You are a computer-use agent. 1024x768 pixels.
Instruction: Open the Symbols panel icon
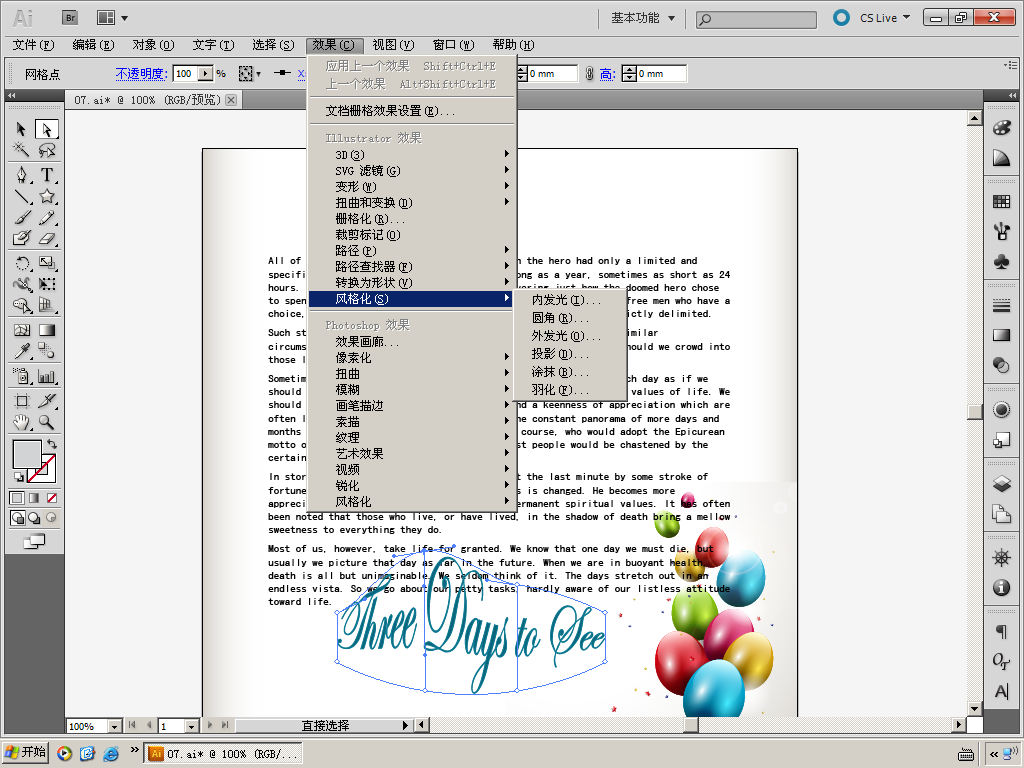[x=1001, y=262]
